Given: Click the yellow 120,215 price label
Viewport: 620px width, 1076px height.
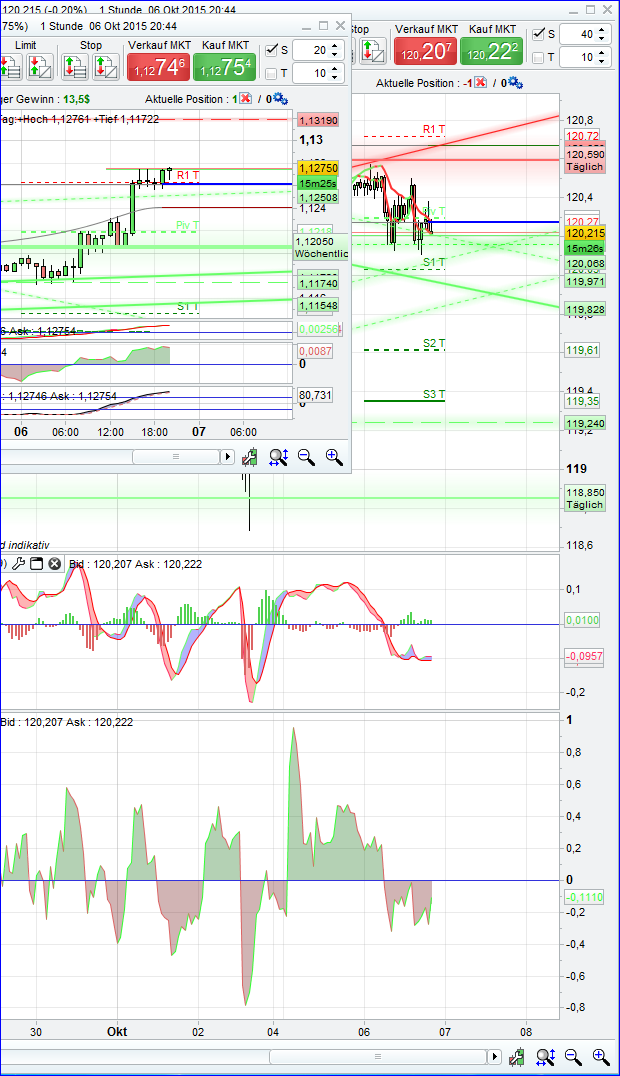Looking at the screenshot, I should (584, 233).
